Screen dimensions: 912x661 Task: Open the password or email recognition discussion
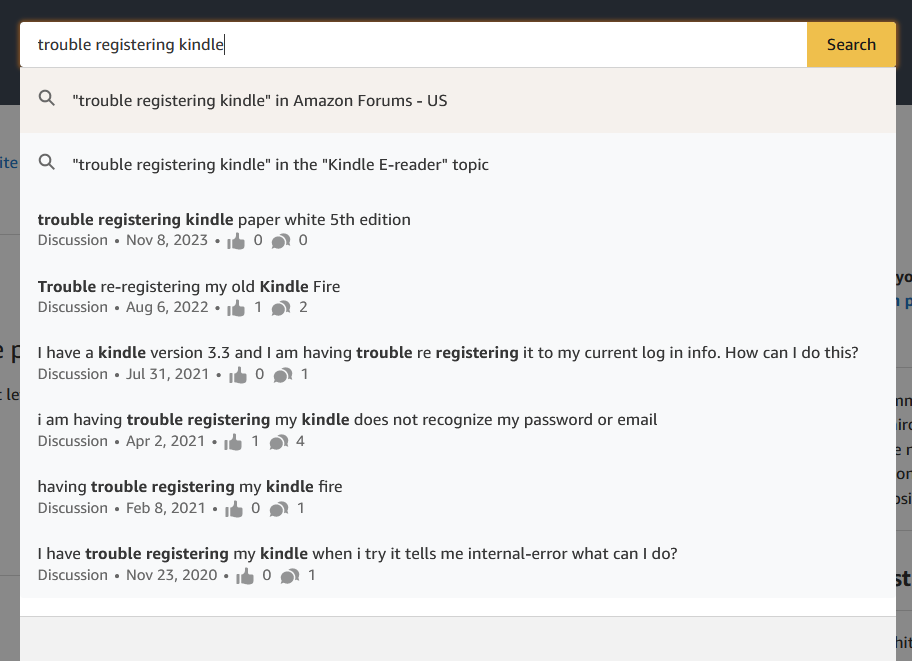coord(347,419)
